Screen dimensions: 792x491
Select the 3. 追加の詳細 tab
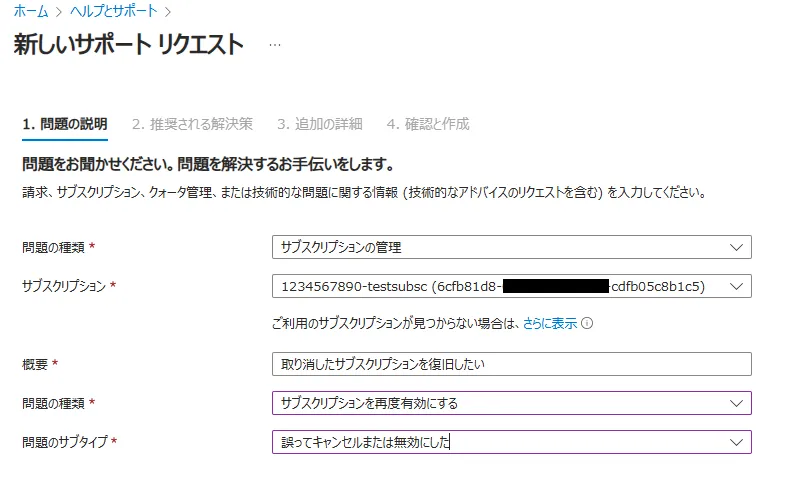coord(319,124)
